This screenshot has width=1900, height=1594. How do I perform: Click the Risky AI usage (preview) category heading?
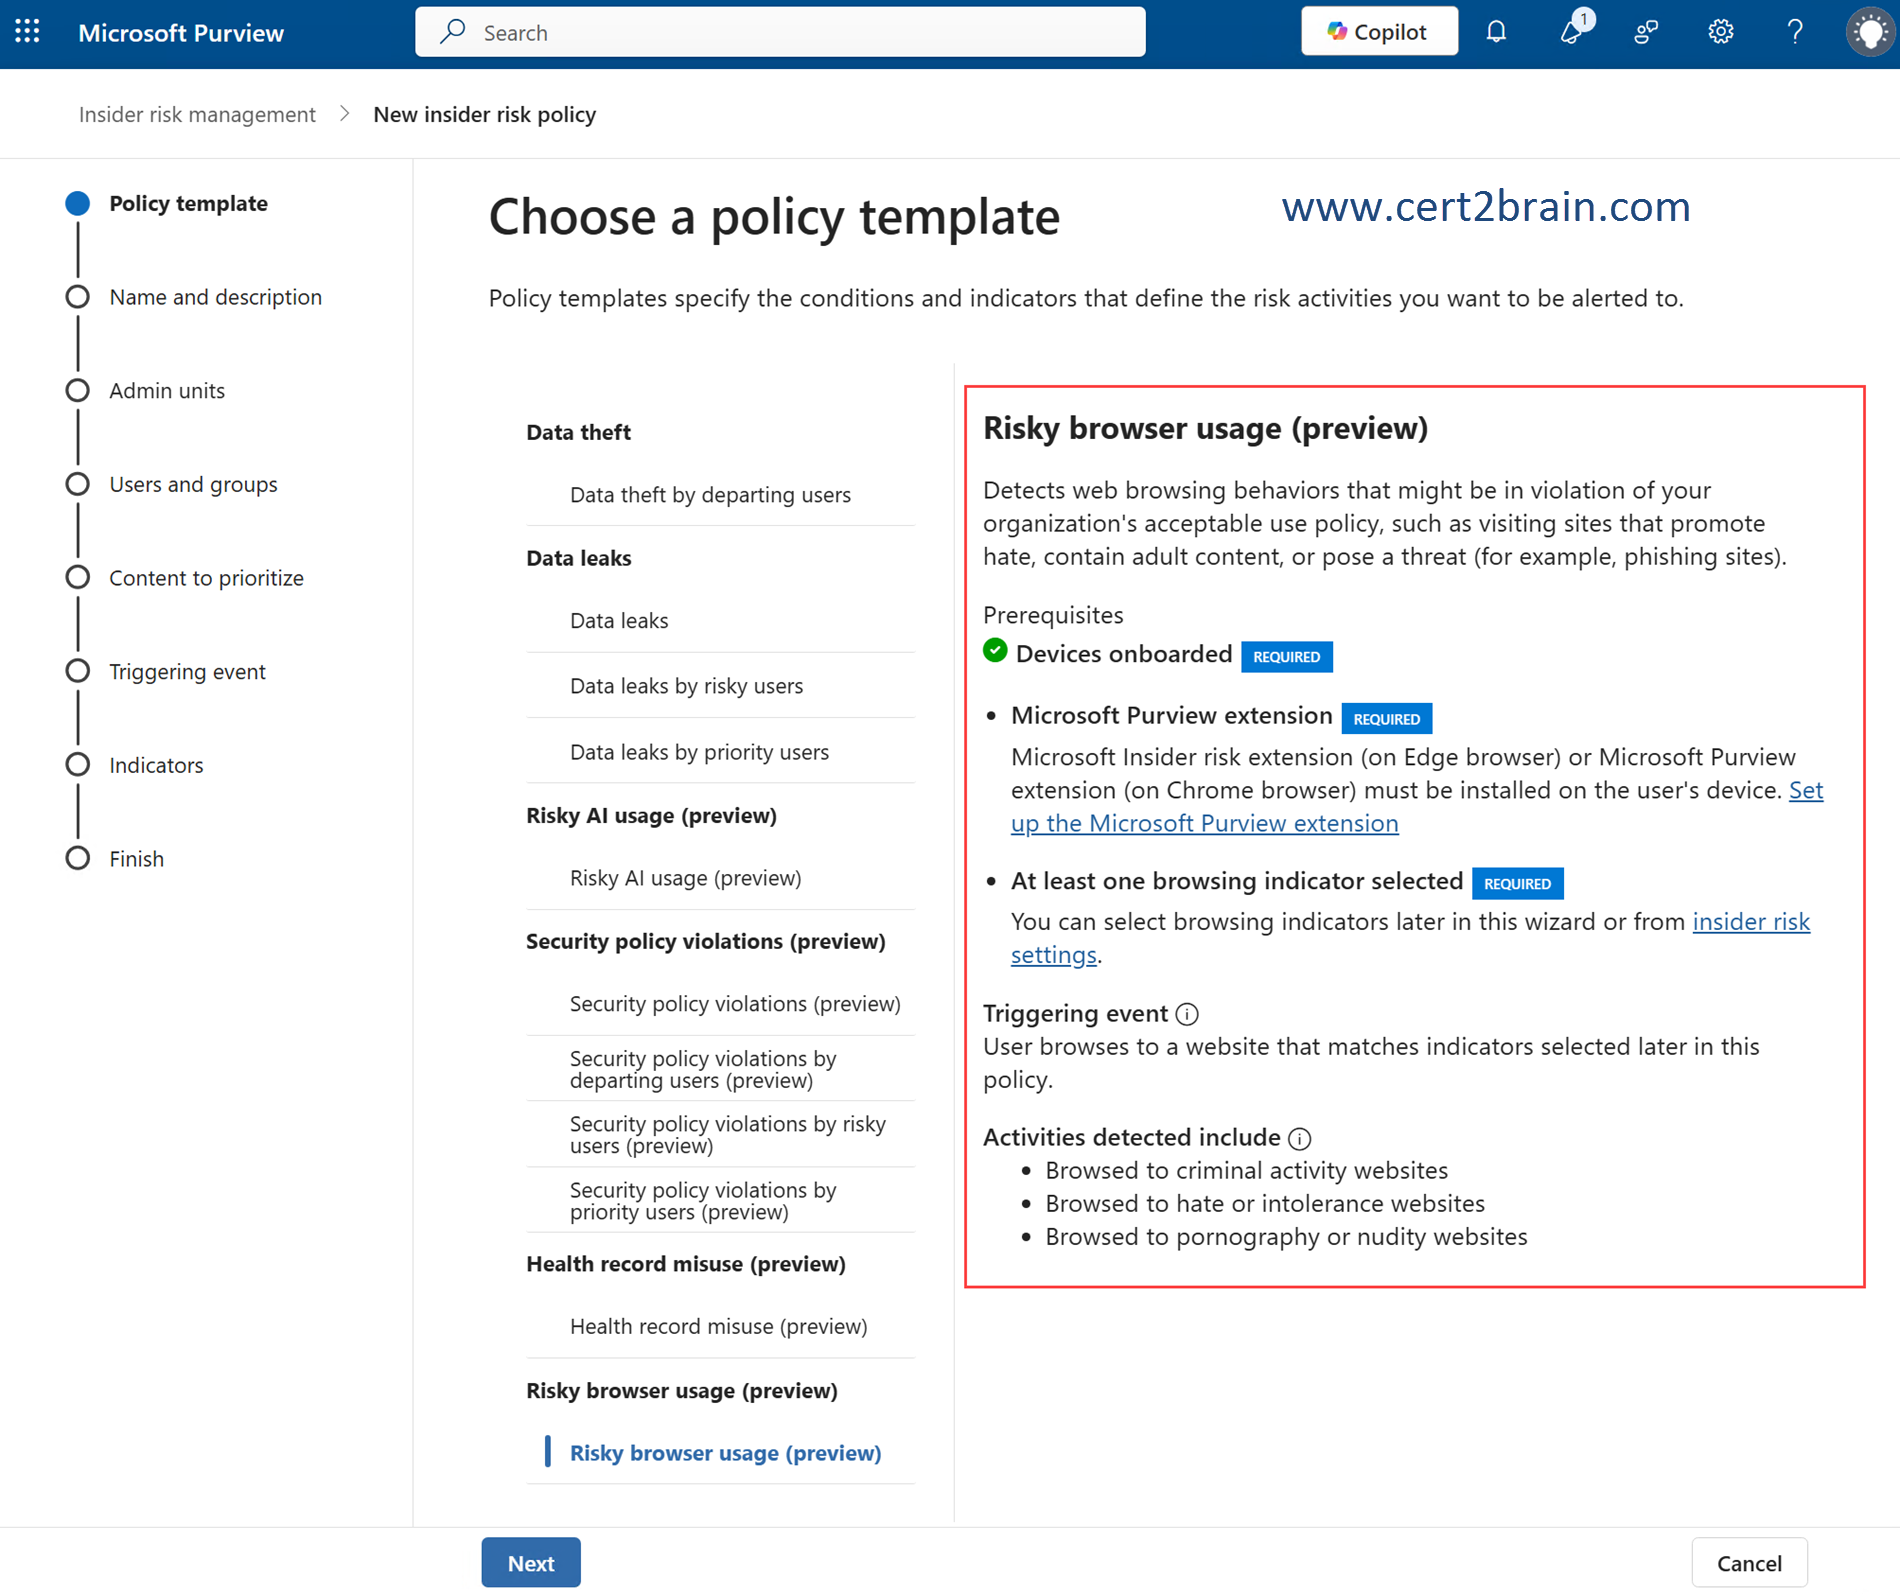click(652, 815)
